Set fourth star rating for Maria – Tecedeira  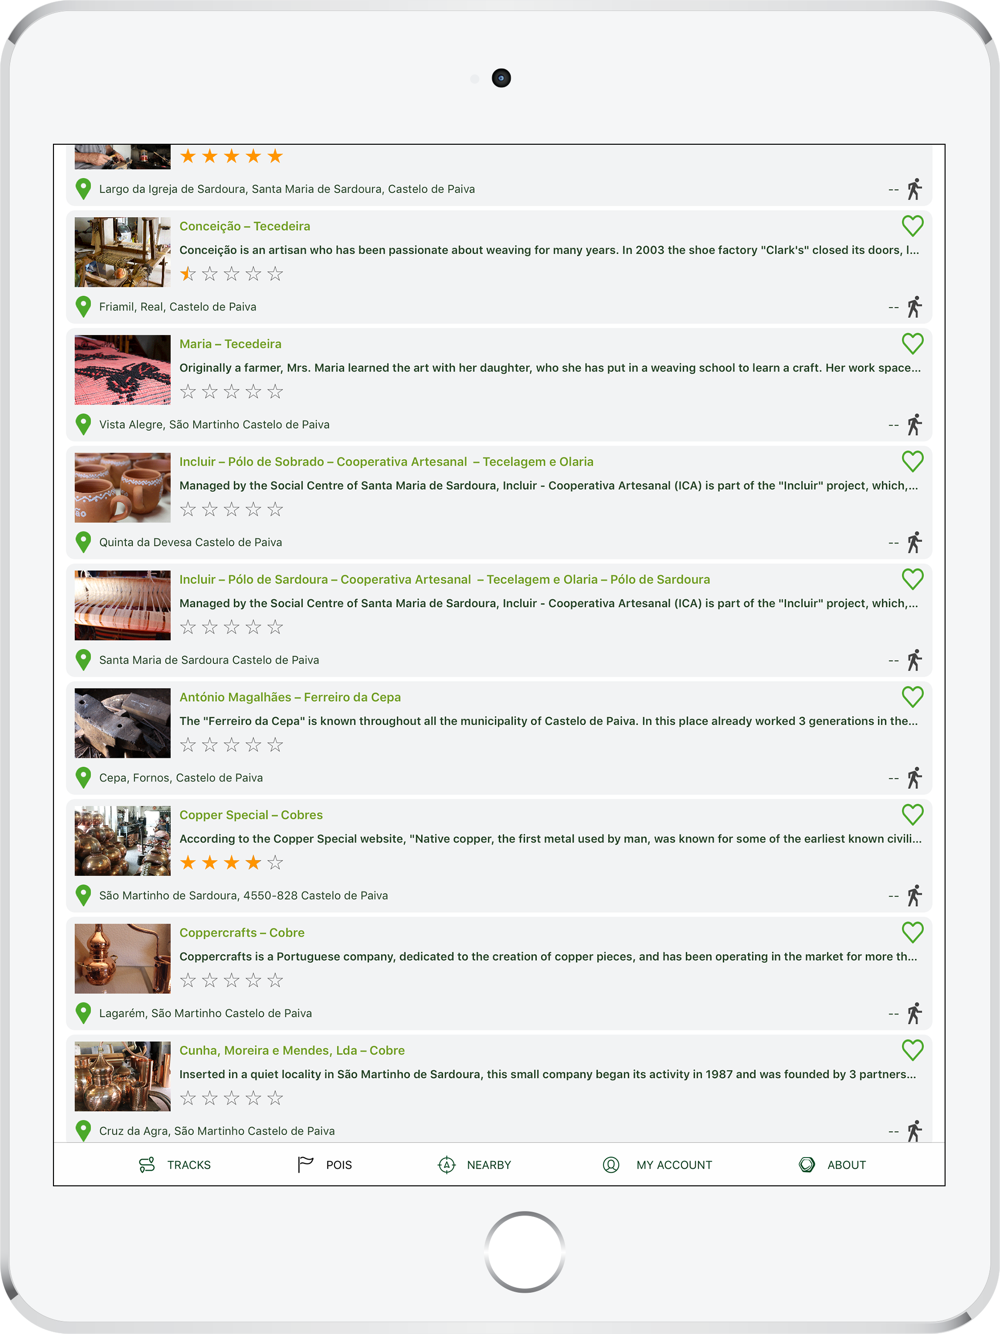tap(253, 392)
